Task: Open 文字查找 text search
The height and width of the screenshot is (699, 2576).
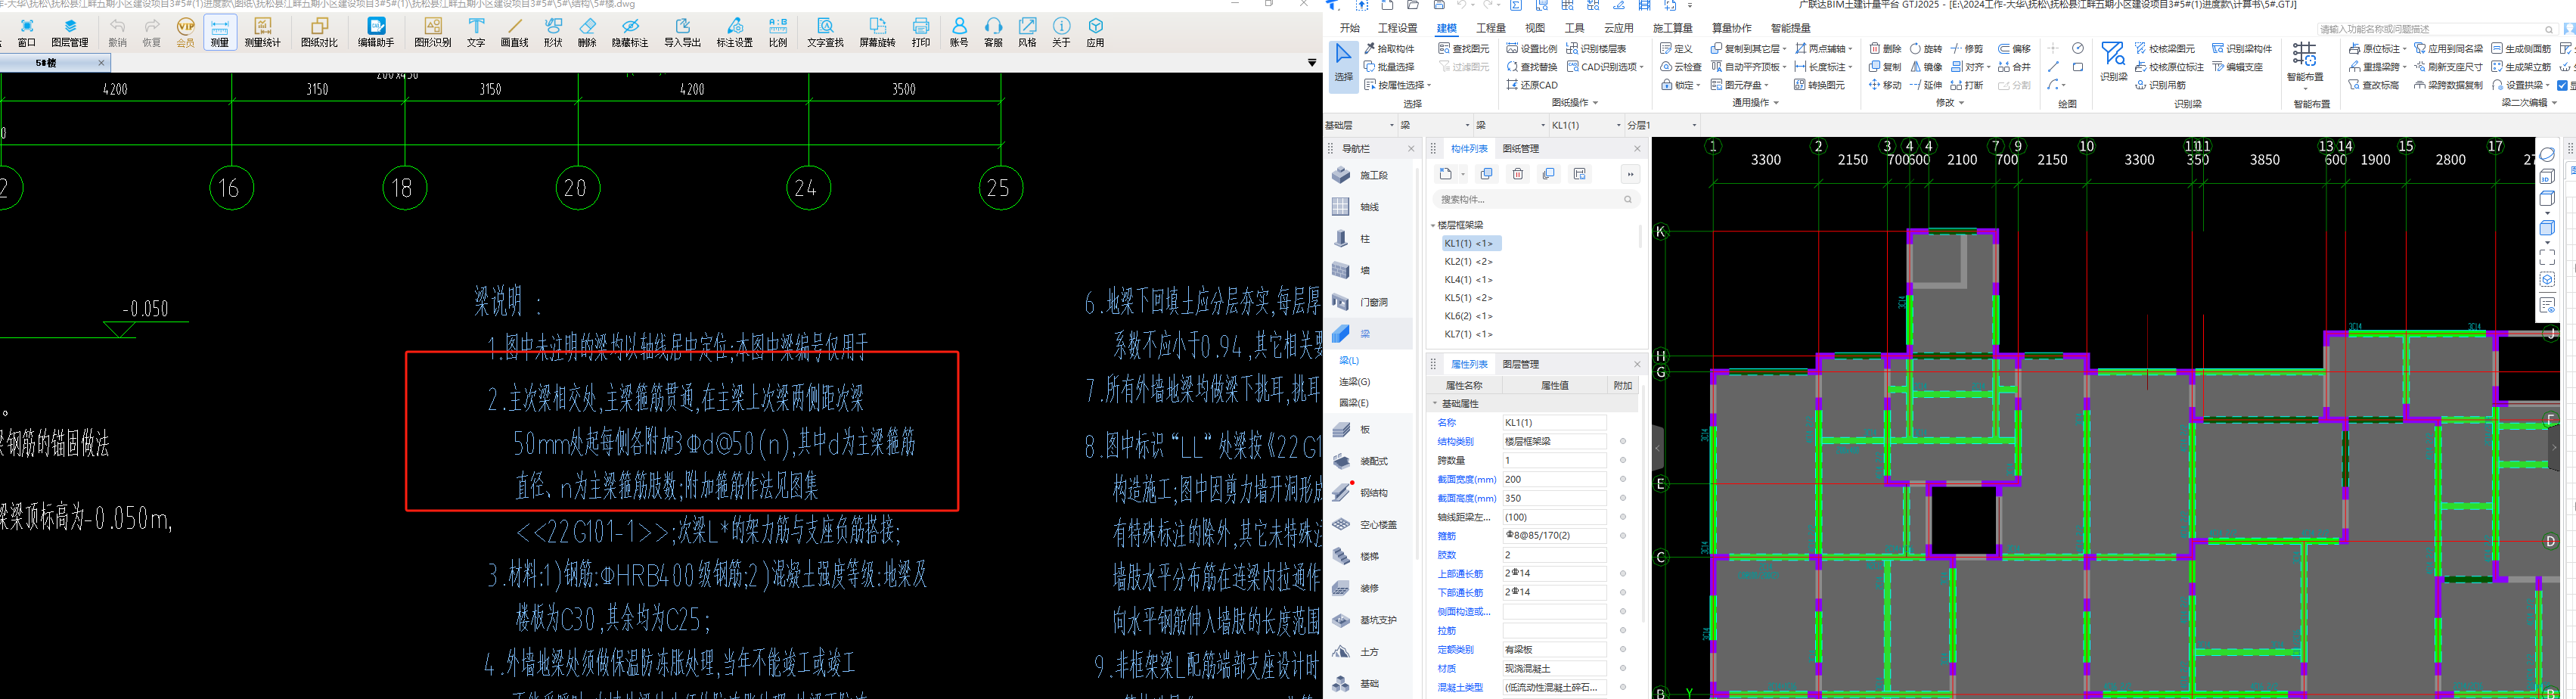Action: point(825,32)
